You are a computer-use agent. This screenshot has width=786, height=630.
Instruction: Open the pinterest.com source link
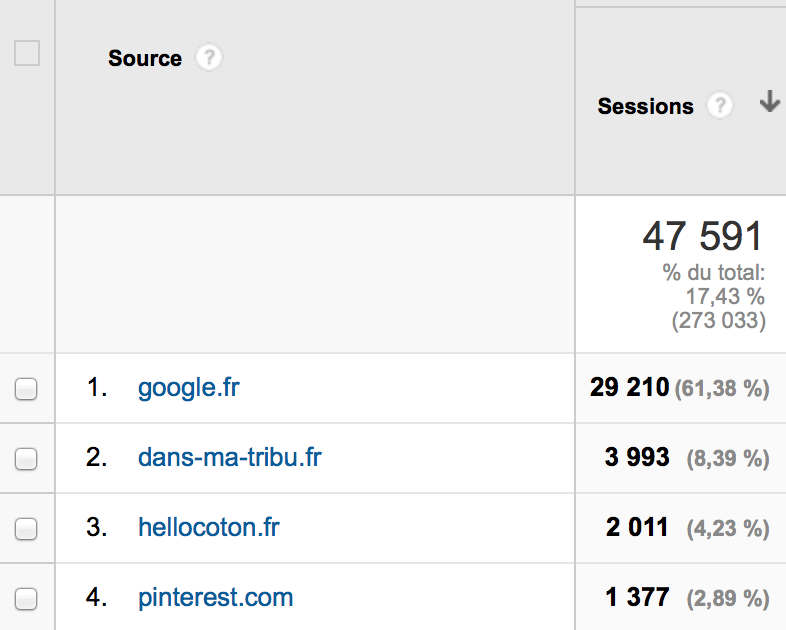click(x=216, y=597)
